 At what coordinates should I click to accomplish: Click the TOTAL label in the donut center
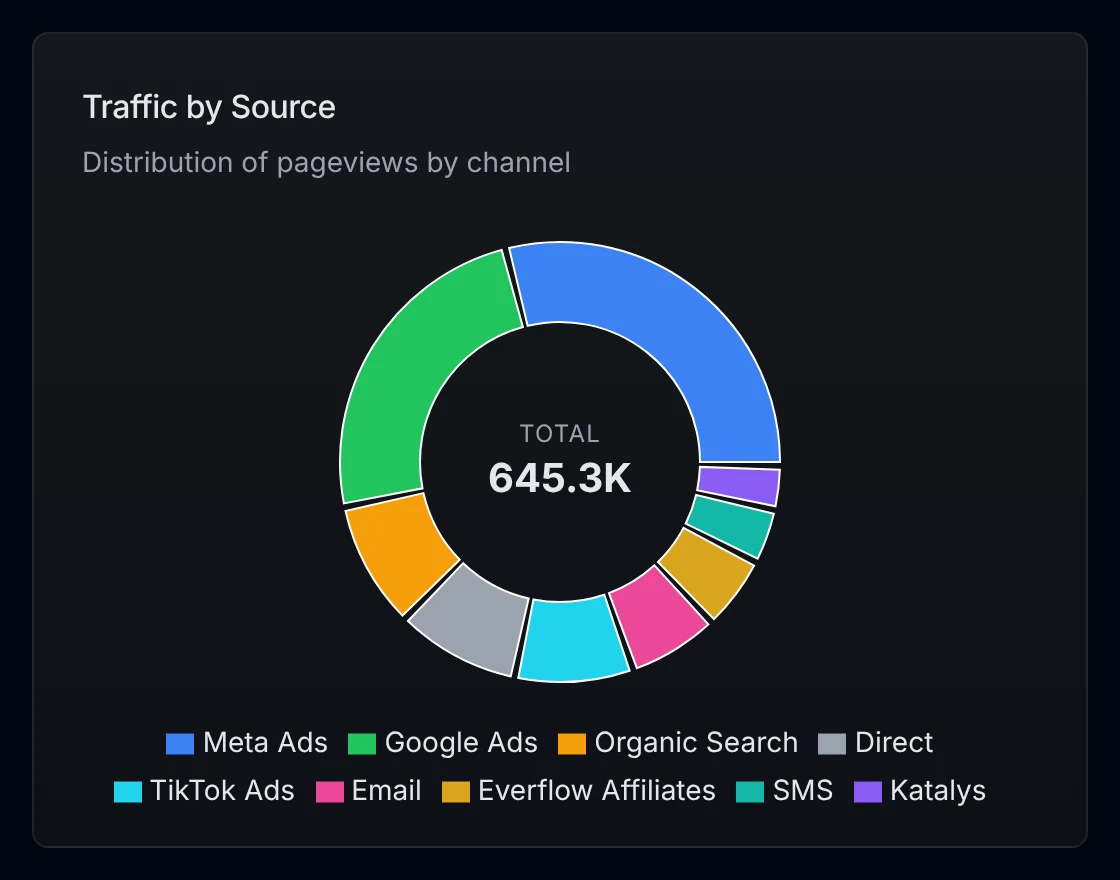(x=560, y=434)
